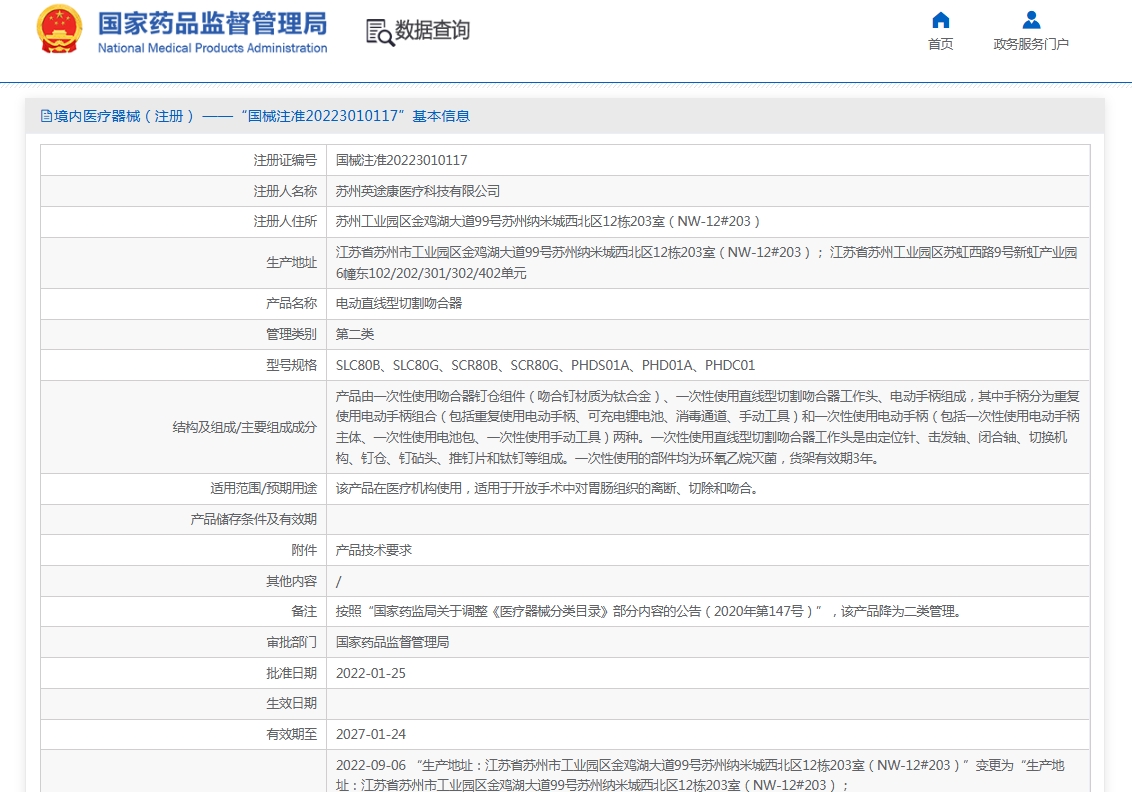Click the blue house home icon

pyautogui.click(x=940, y=19)
